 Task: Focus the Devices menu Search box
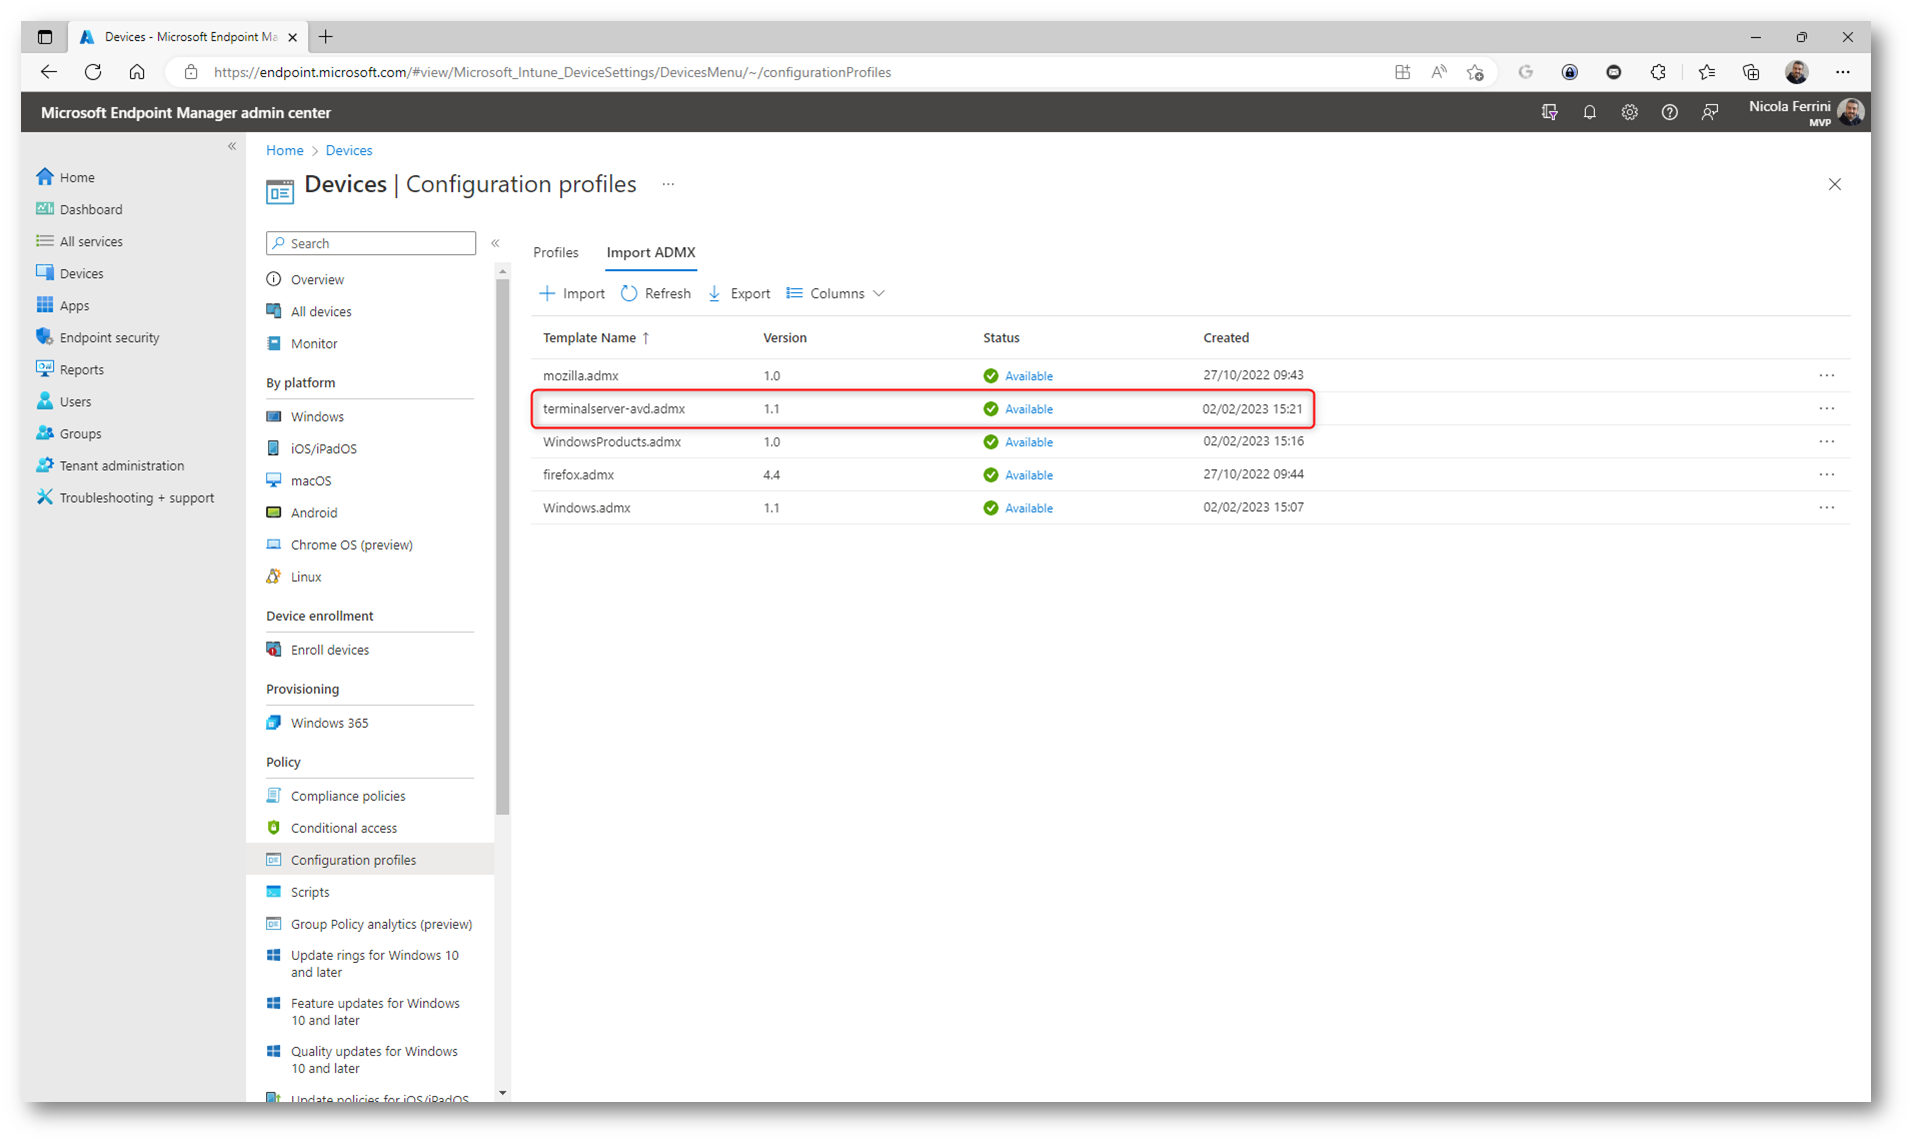pos(371,243)
